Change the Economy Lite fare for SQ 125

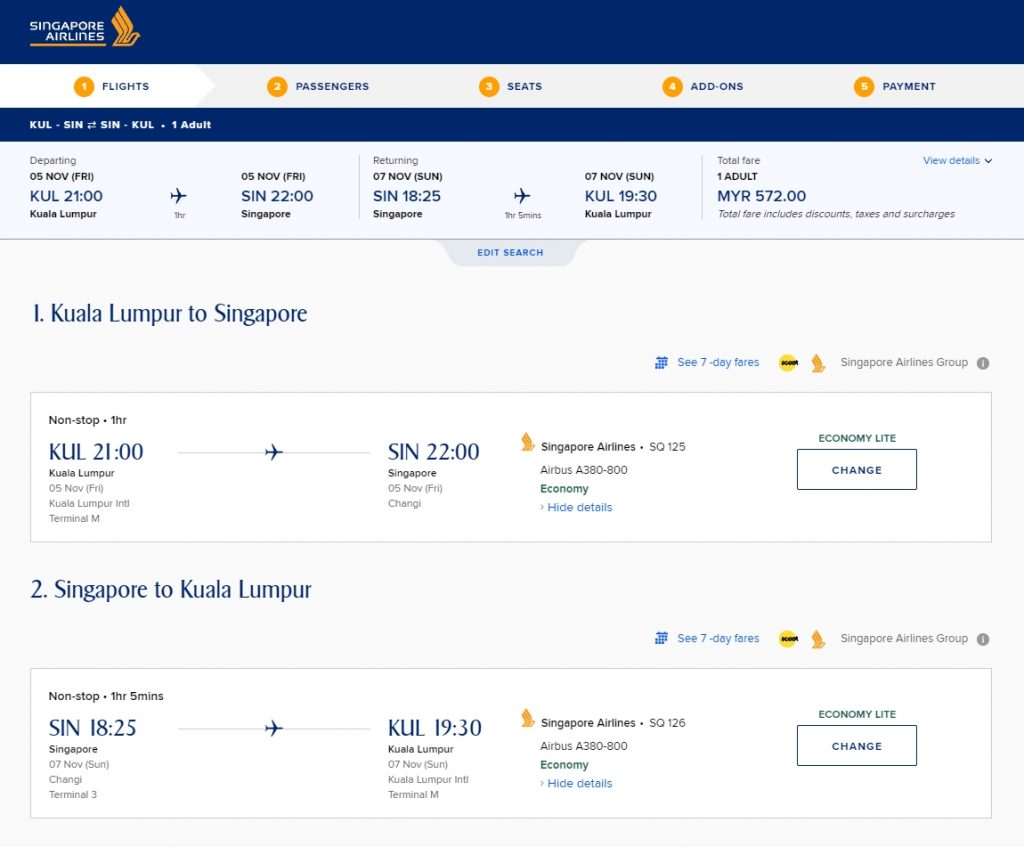pyautogui.click(x=856, y=470)
